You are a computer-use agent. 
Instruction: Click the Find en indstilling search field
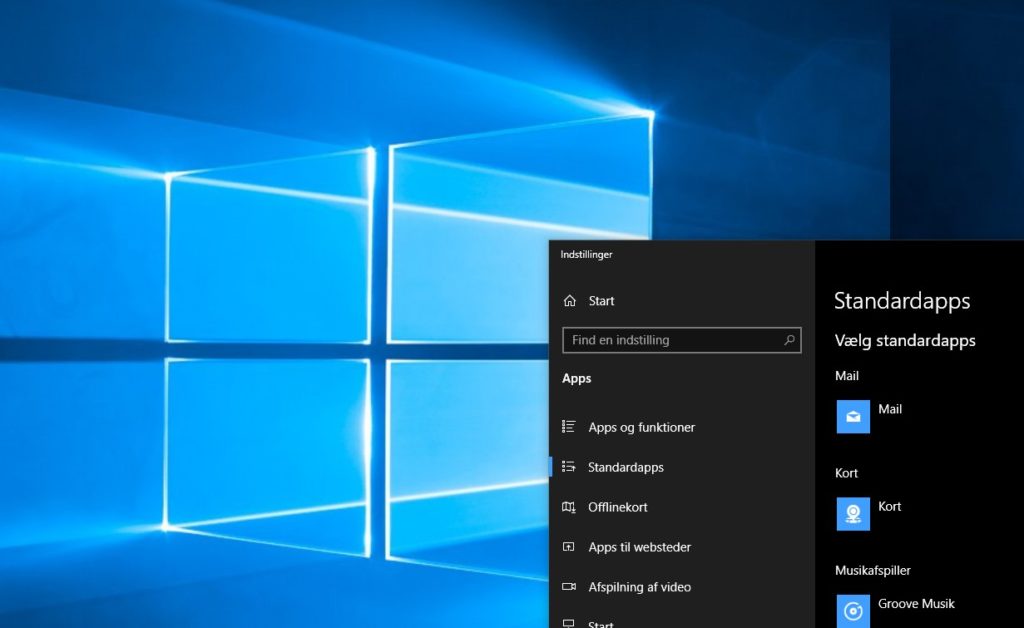coord(670,340)
